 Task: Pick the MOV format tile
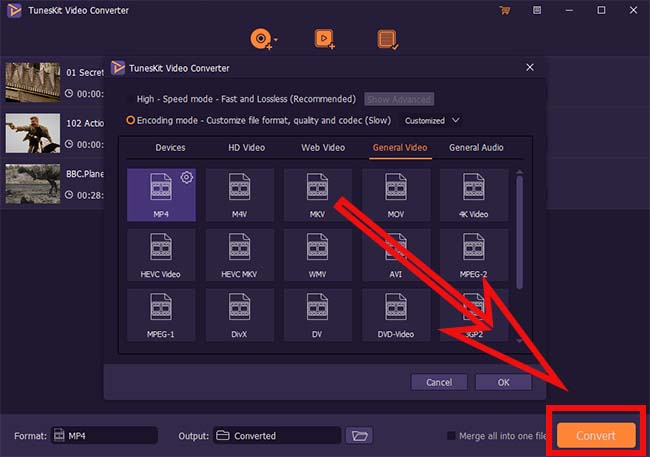pyautogui.click(x=396, y=194)
